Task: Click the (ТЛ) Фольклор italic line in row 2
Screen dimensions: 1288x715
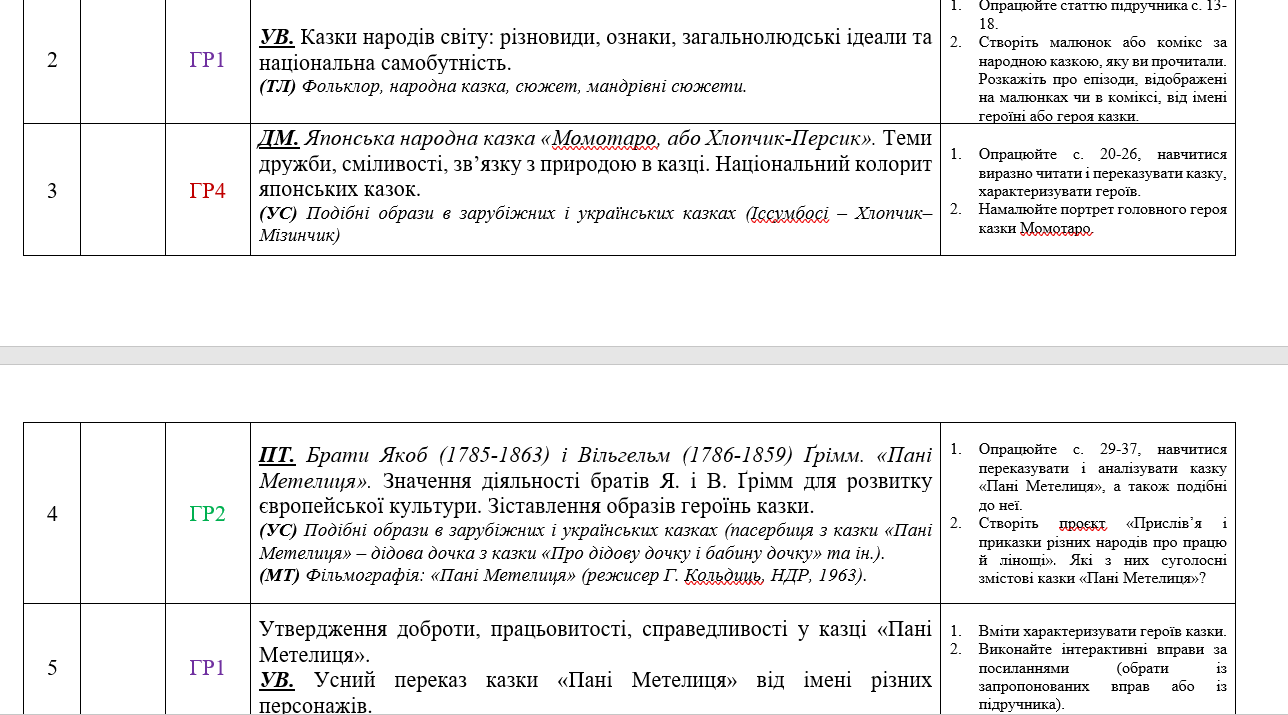Action: pos(503,86)
